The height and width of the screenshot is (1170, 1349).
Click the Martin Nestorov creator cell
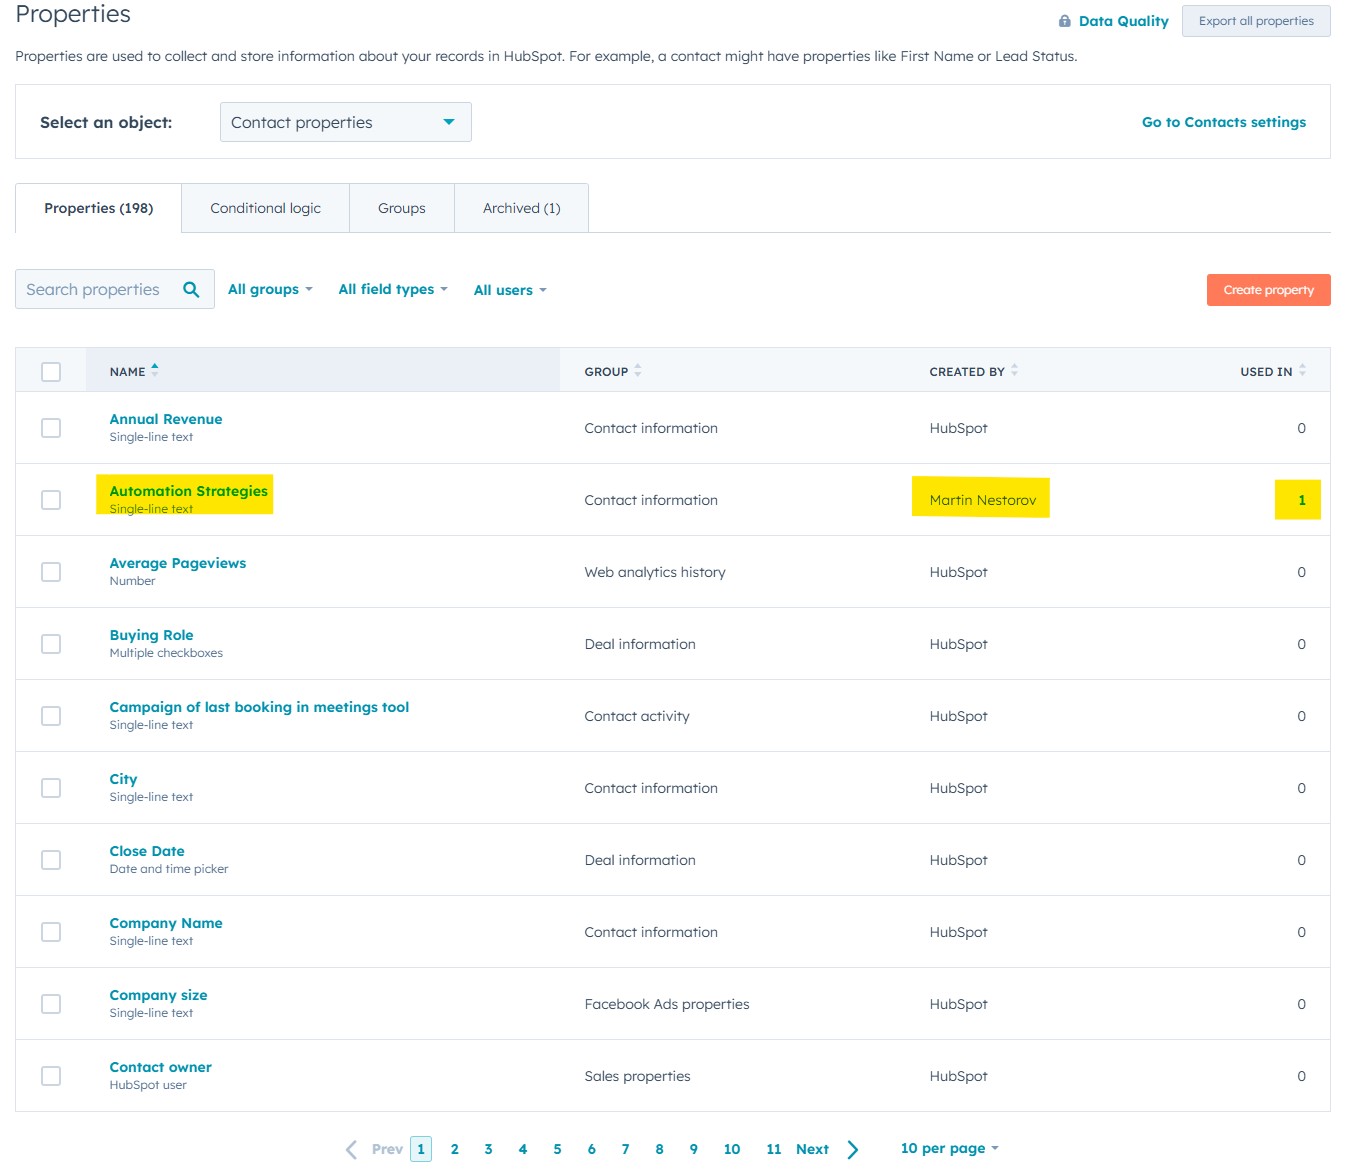(x=982, y=500)
